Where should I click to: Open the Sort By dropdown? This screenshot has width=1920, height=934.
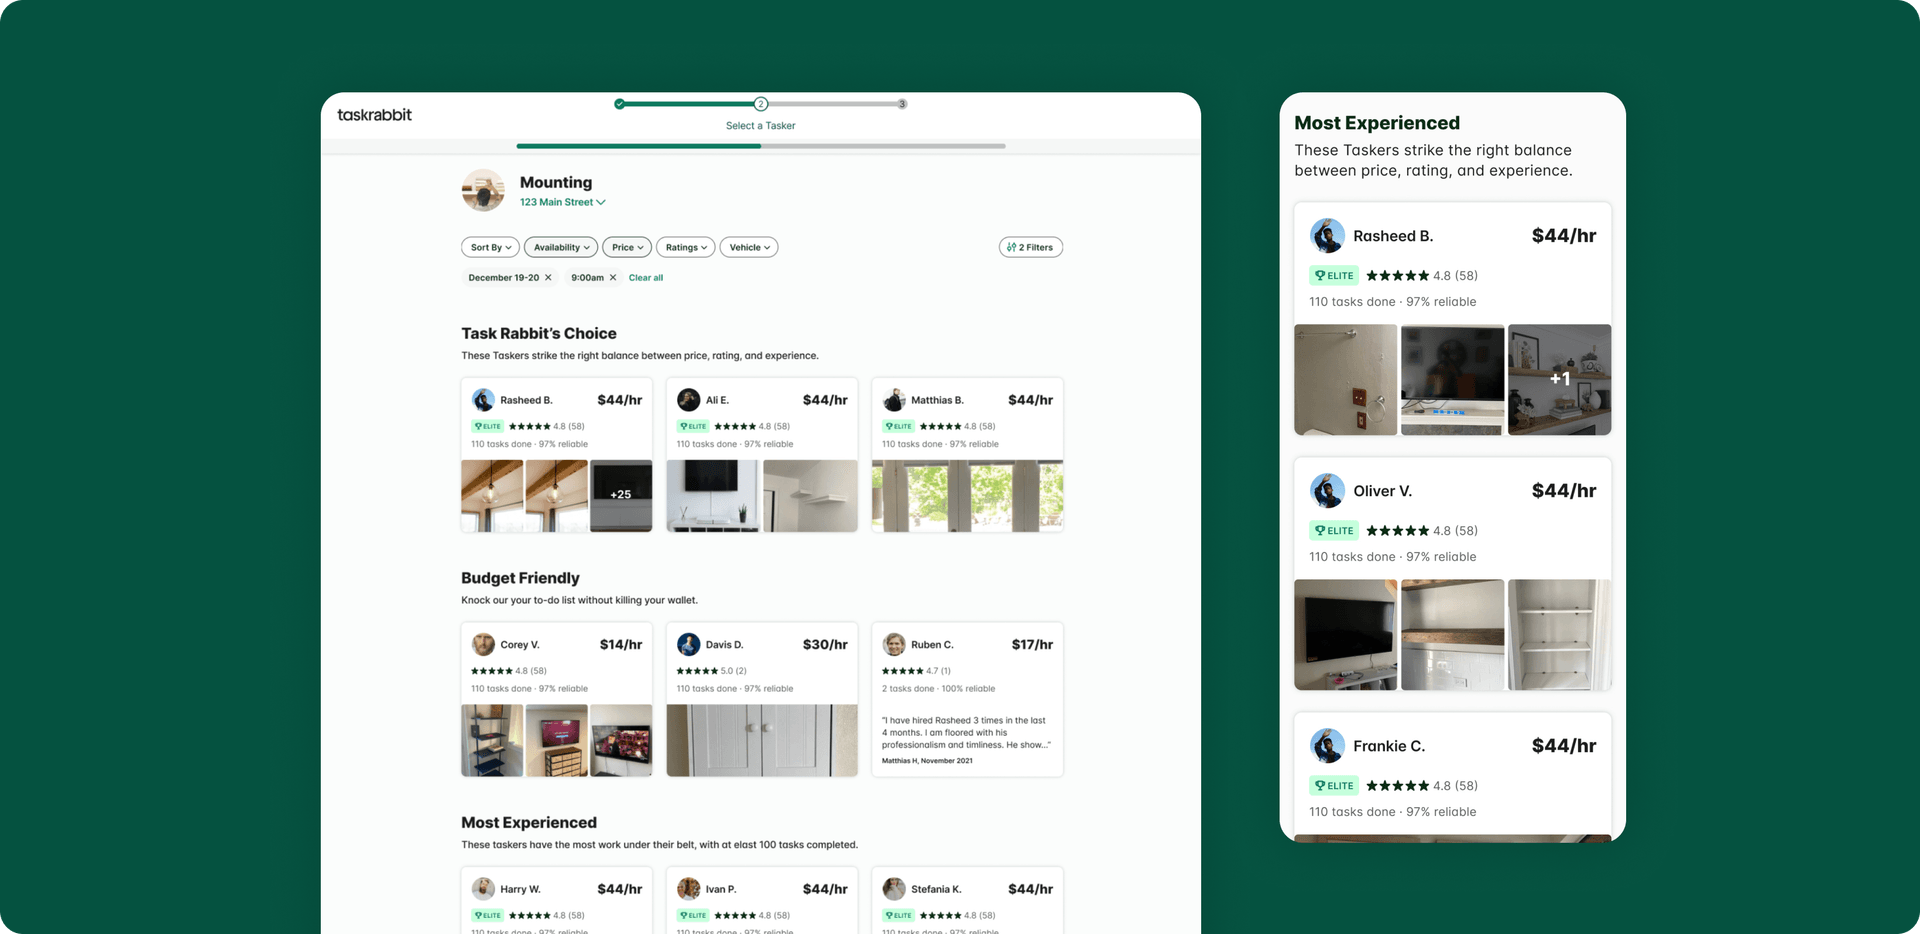490,248
